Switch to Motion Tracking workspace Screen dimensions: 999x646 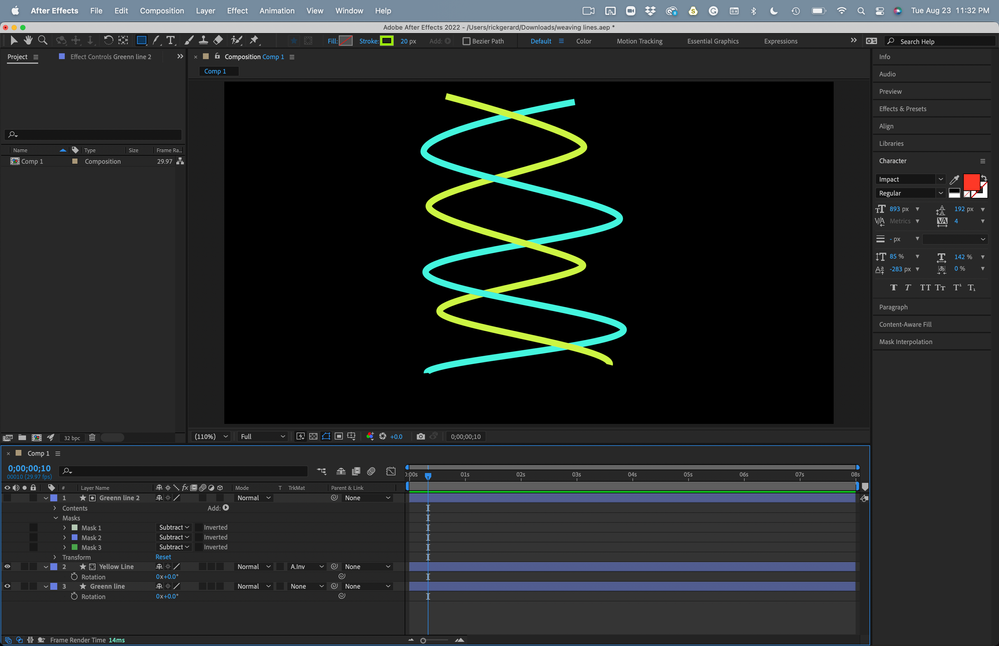[x=639, y=41]
